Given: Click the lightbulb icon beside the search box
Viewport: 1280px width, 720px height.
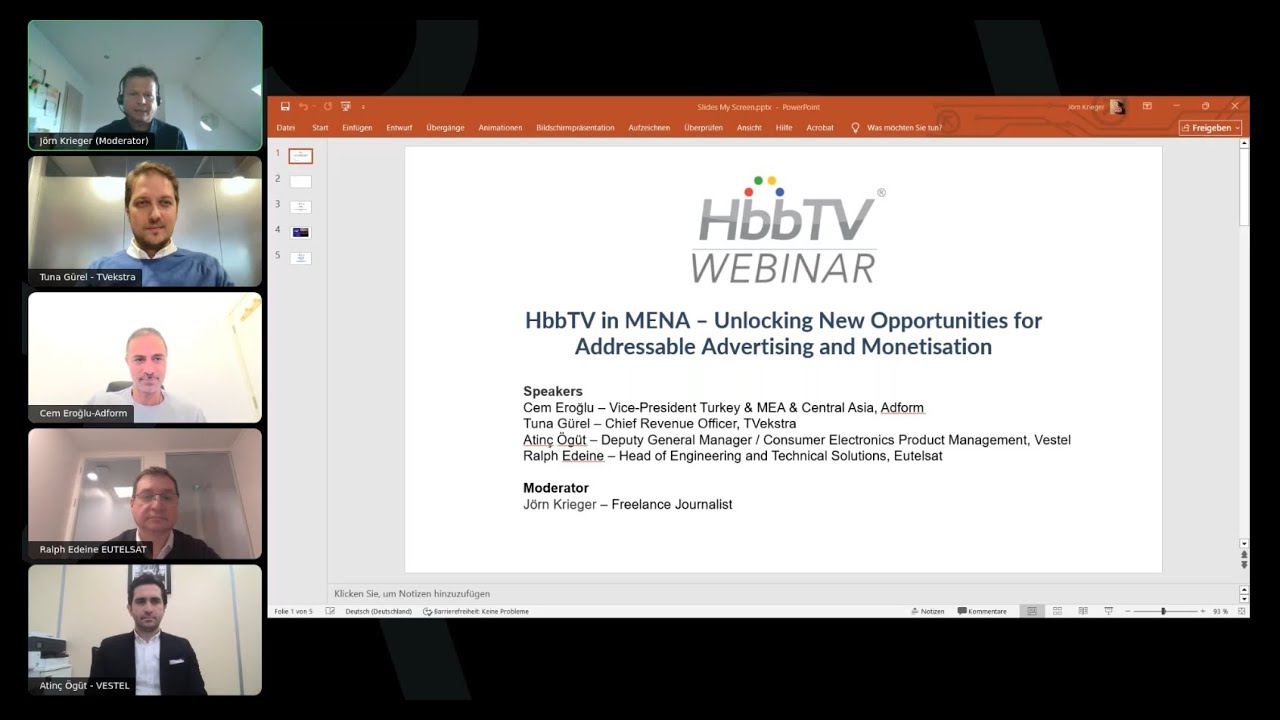Looking at the screenshot, I should click(x=855, y=128).
